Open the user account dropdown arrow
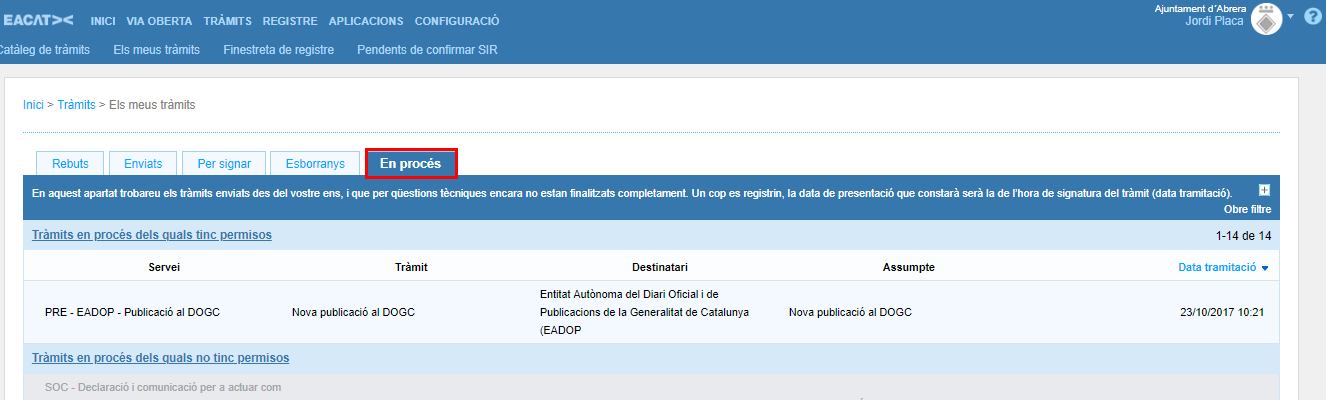This screenshot has height=403, width=1326. click(1291, 17)
